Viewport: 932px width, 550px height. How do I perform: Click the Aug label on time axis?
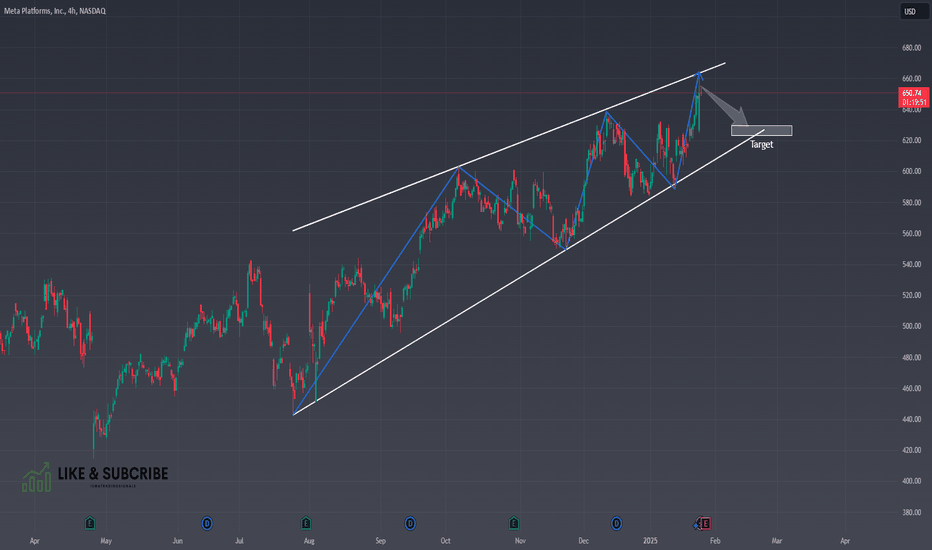[x=309, y=541]
